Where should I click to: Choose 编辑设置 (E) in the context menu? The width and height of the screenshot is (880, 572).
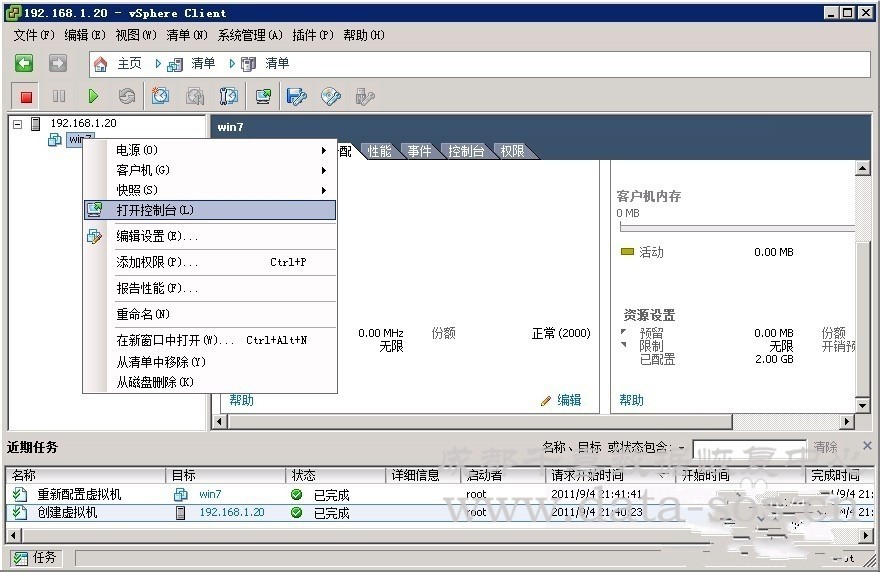pyautogui.click(x=156, y=236)
